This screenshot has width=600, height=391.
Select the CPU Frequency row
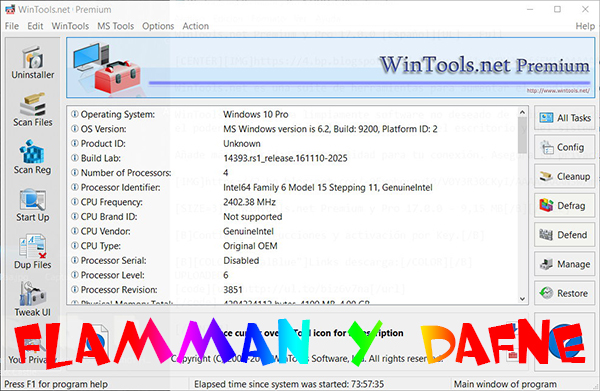(x=293, y=202)
